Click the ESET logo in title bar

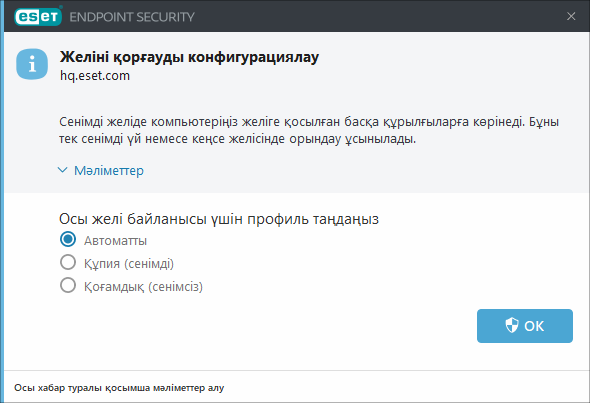click(x=38, y=17)
